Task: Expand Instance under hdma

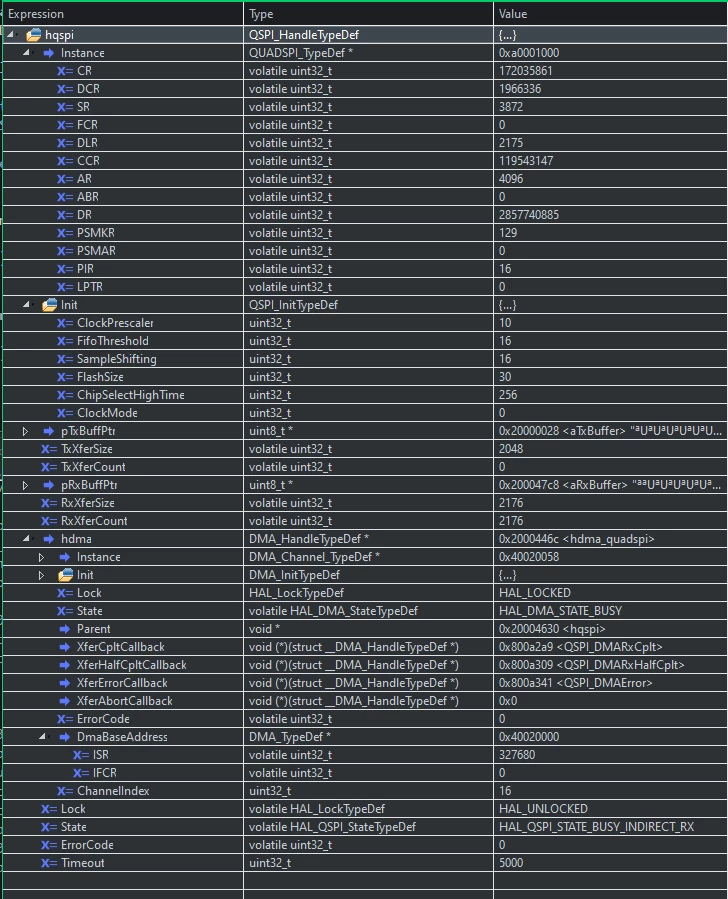Action: click(x=41, y=557)
